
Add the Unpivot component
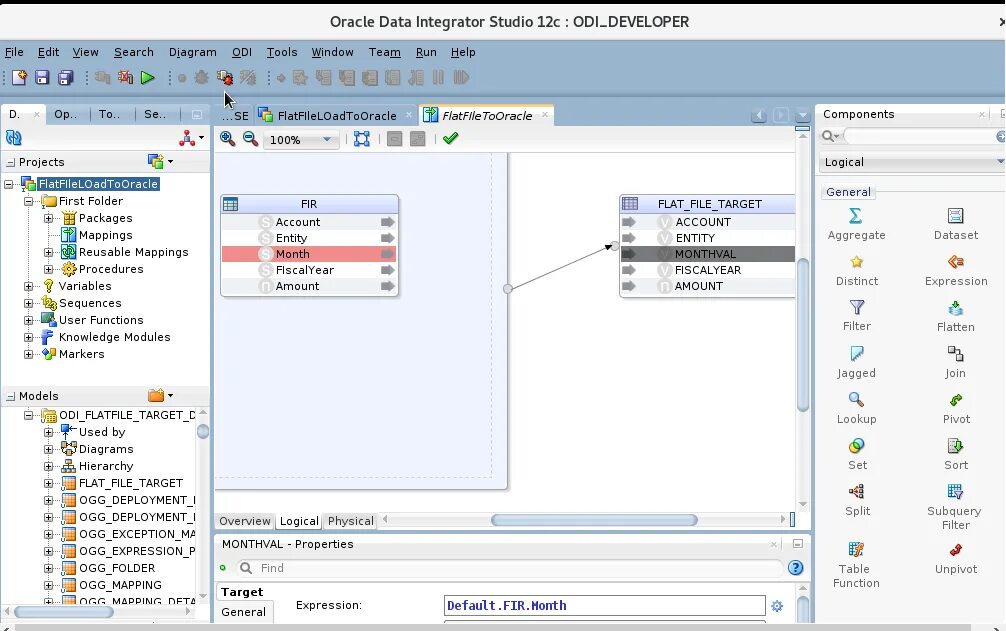pyautogui.click(x=955, y=558)
